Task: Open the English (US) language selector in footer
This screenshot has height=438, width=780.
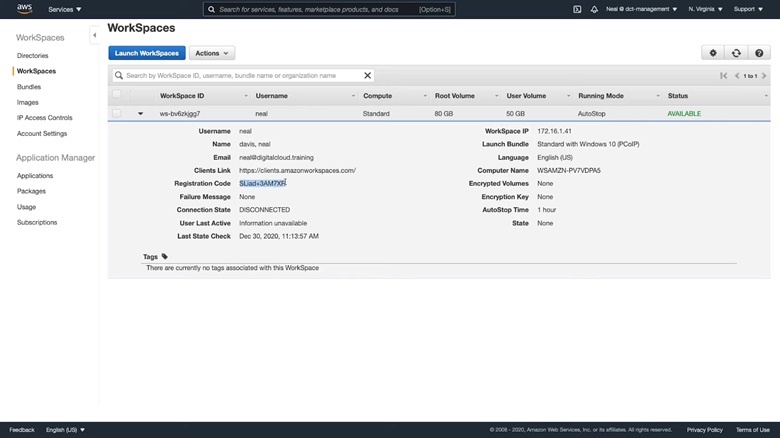Action: (x=65, y=430)
